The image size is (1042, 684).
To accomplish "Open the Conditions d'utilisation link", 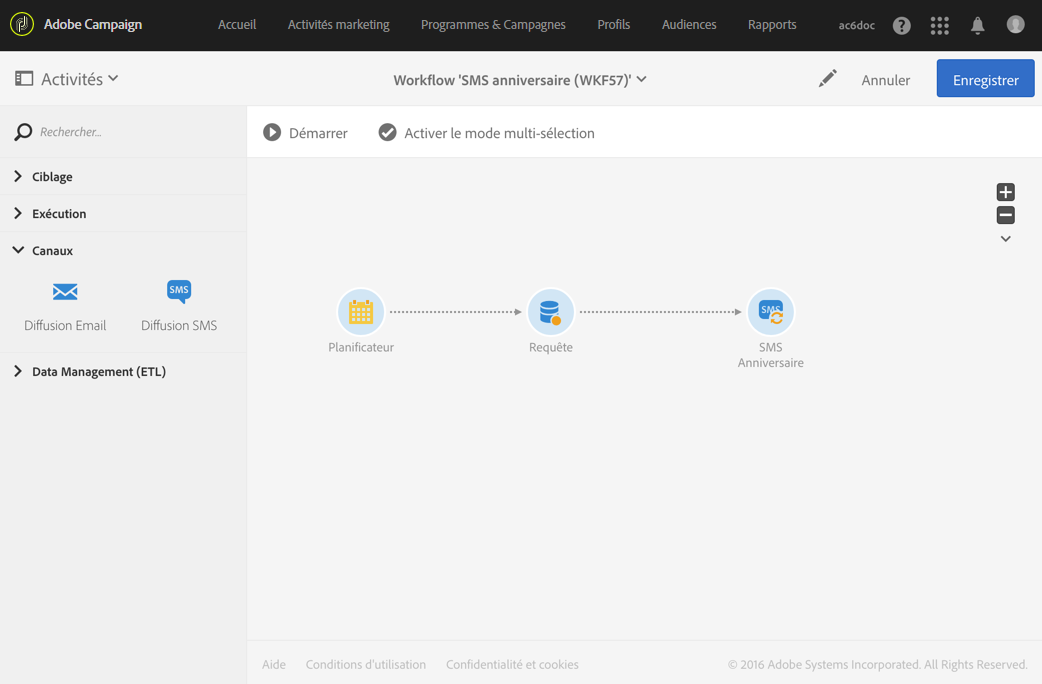I will click(x=365, y=664).
